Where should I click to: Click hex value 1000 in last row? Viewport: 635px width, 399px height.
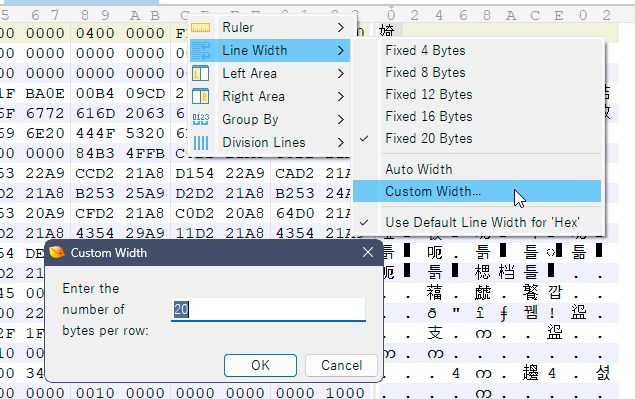click(345, 393)
